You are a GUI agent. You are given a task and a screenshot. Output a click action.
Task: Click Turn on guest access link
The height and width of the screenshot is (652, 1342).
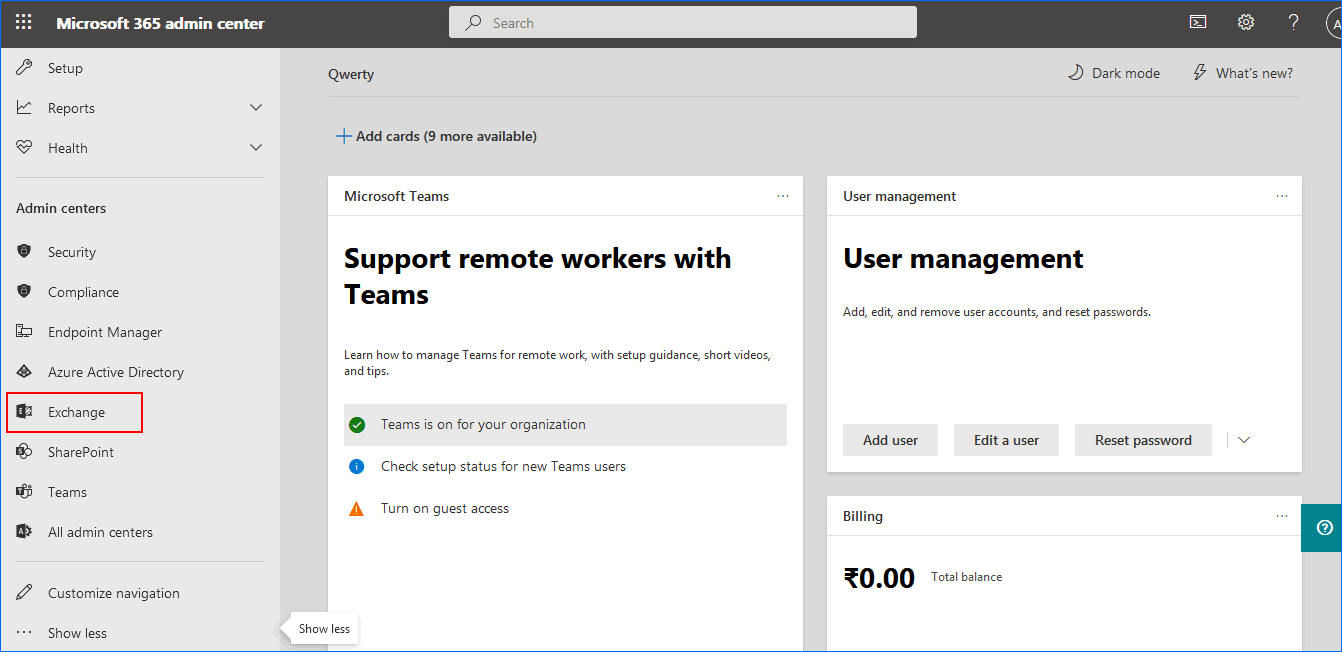point(444,508)
